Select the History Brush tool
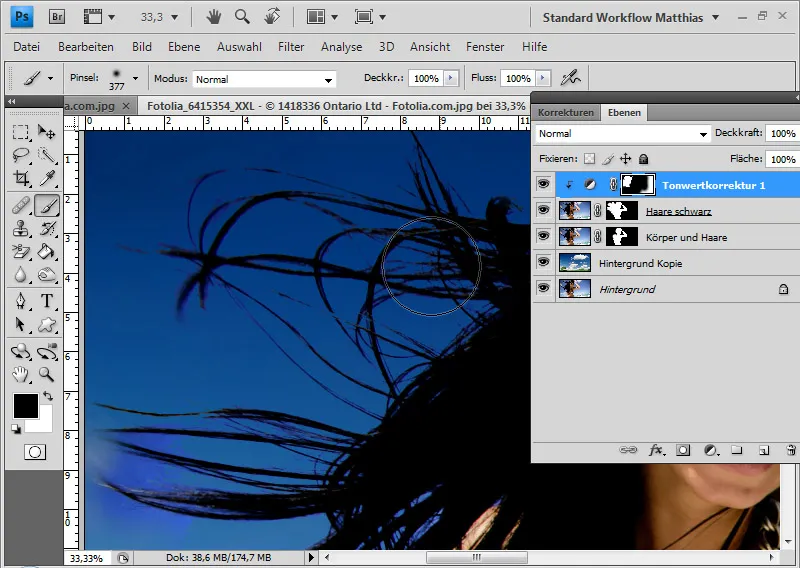Screen dimensions: 800x568 (47, 228)
